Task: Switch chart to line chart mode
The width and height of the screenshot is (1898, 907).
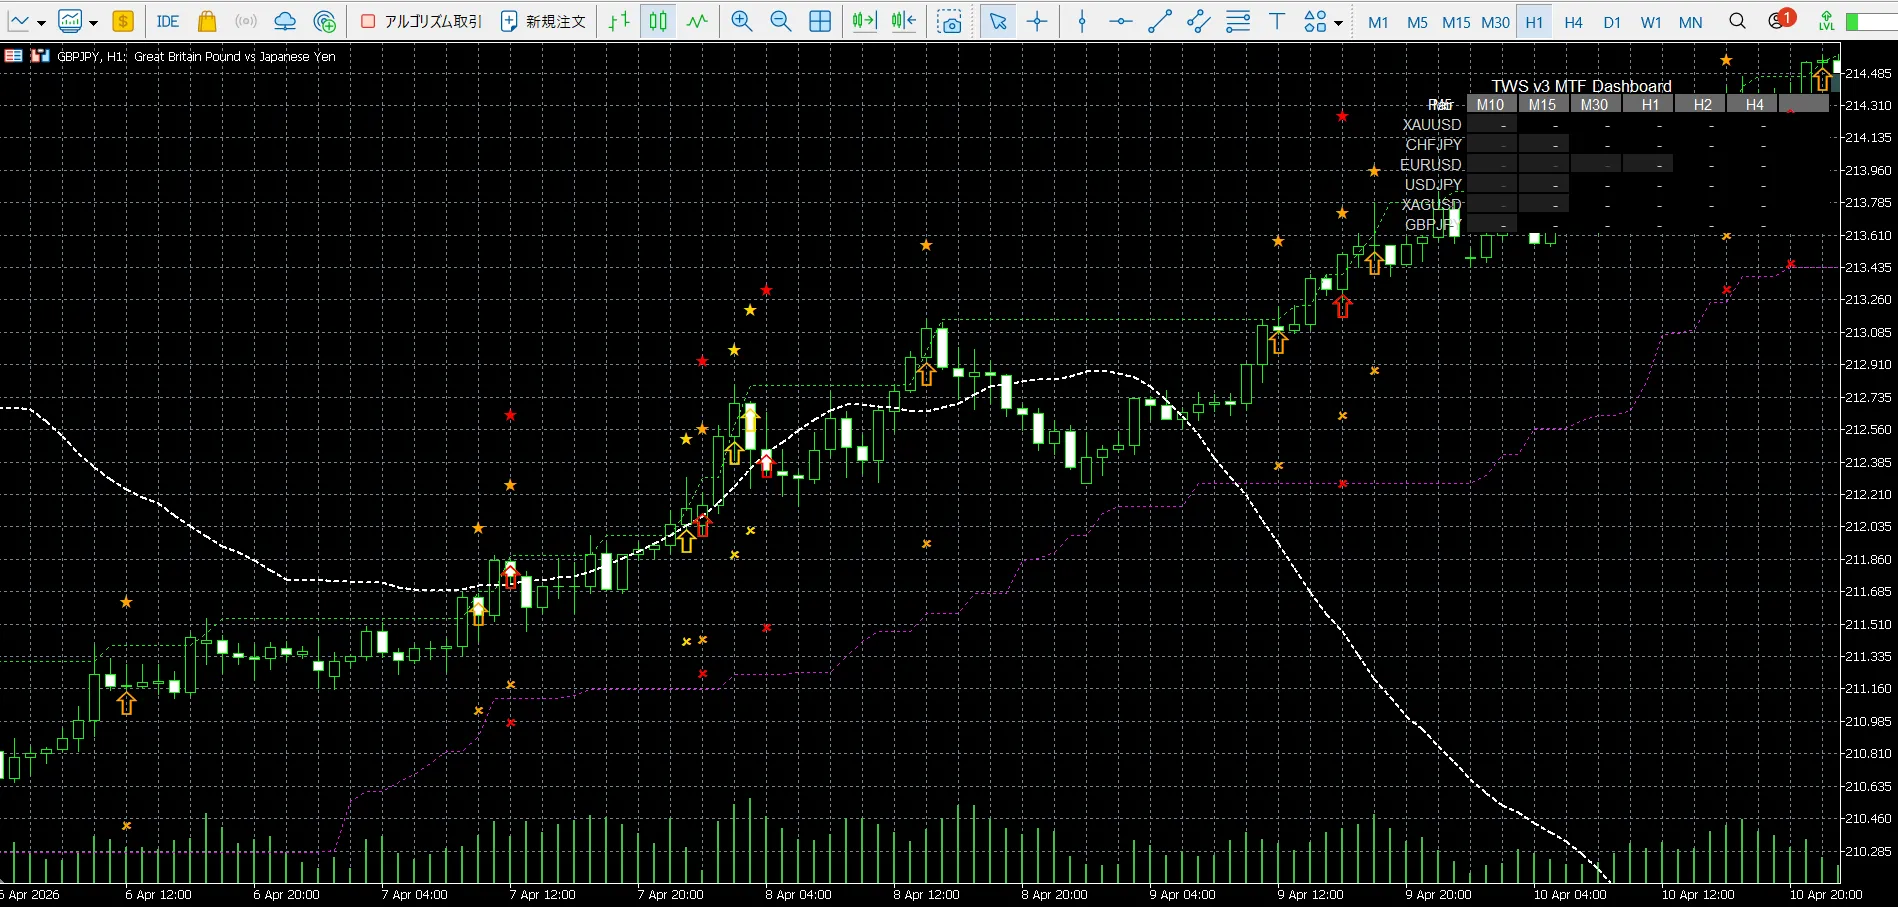Action: tap(697, 21)
